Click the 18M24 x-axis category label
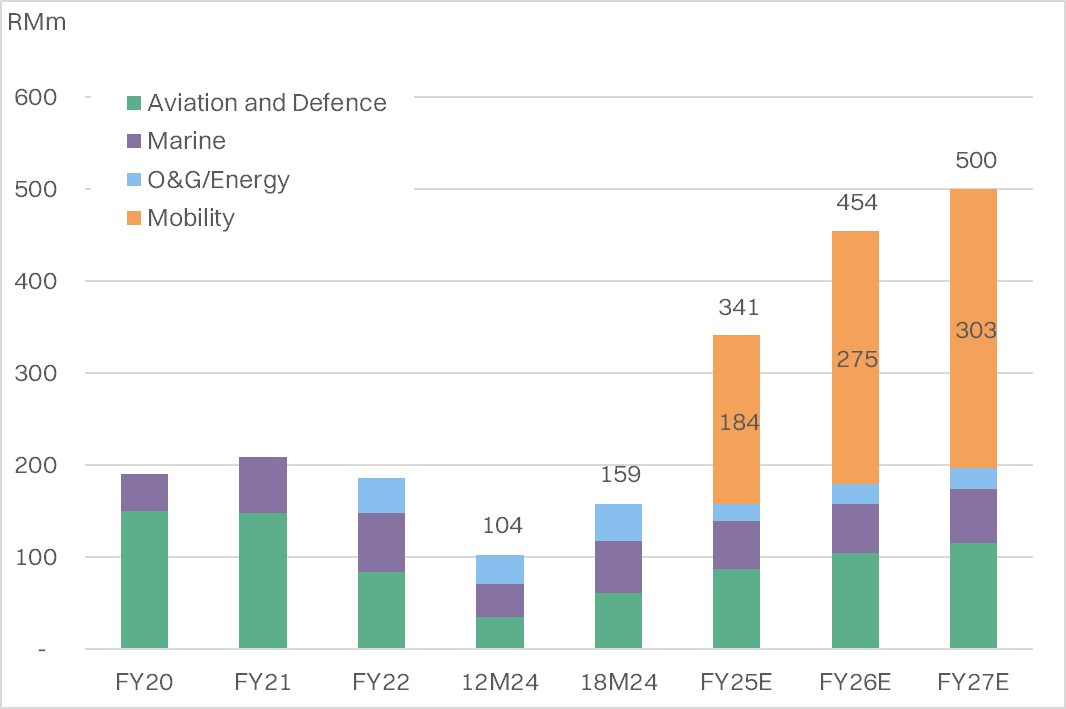The height and width of the screenshot is (709, 1066). click(620, 683)
